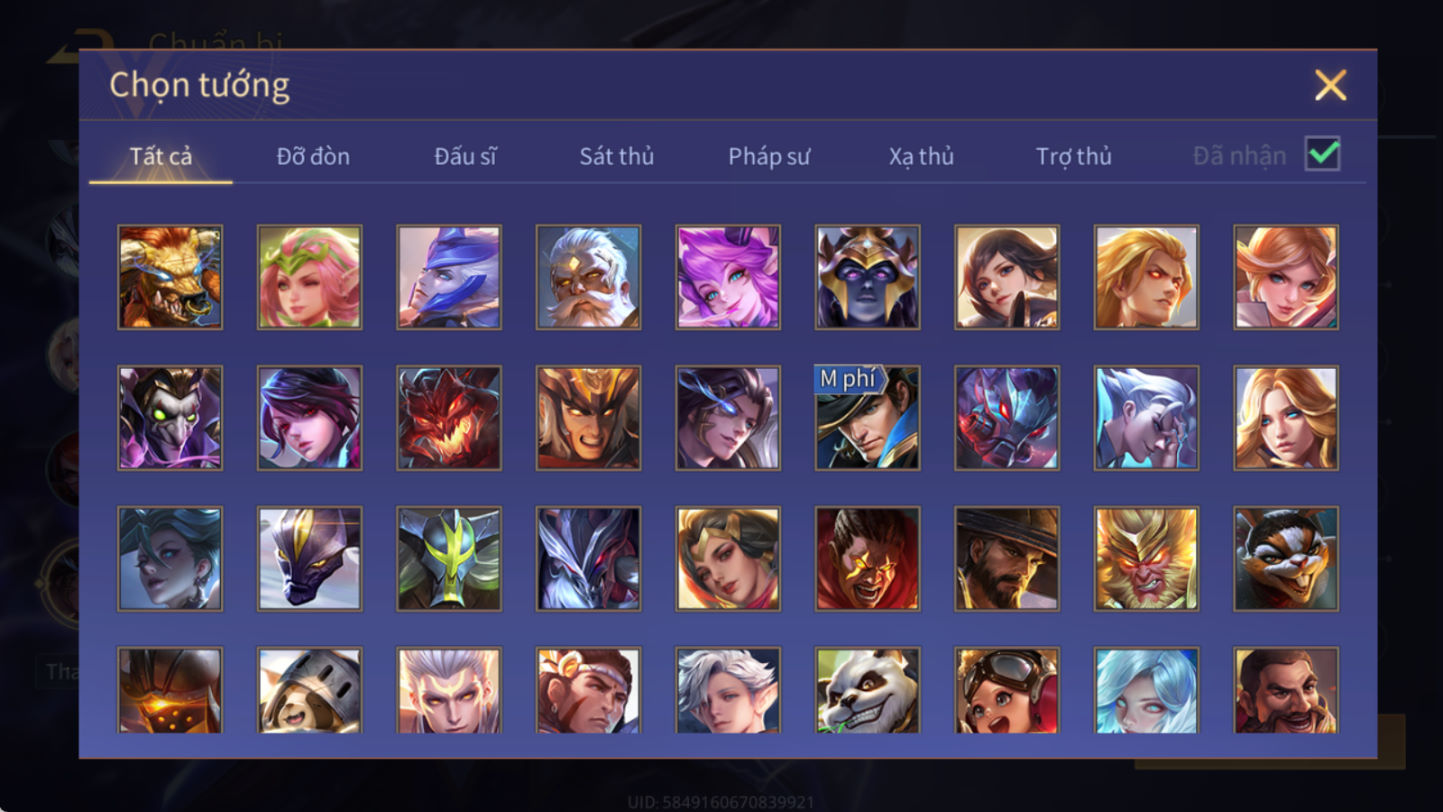
Task: Pick the goggles-wearing child pilot hero
Action: 1007,691
